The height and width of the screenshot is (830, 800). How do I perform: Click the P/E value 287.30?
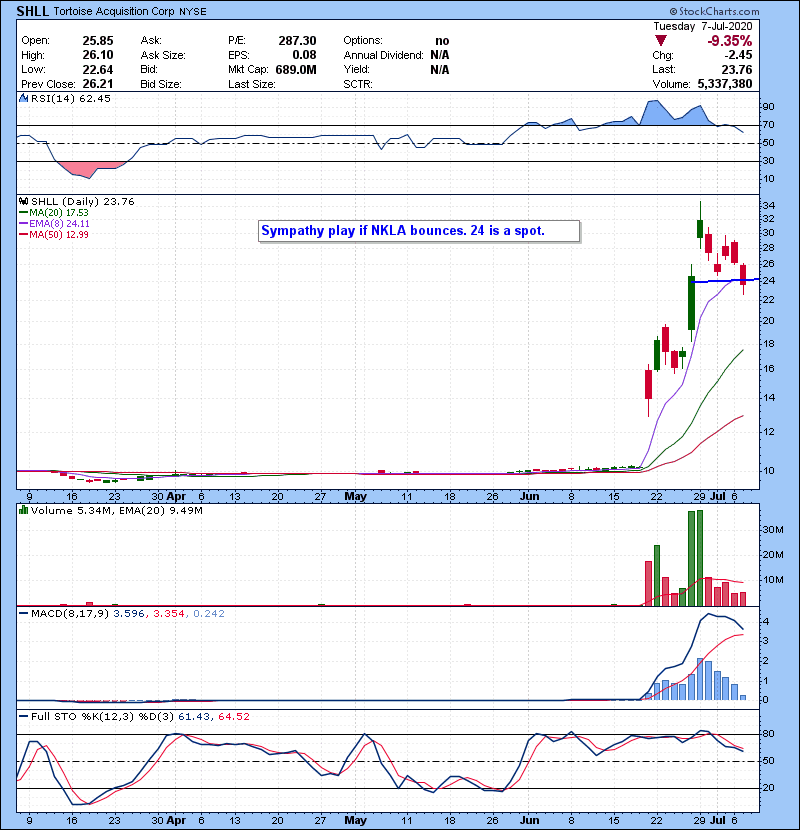click(298, 41)
